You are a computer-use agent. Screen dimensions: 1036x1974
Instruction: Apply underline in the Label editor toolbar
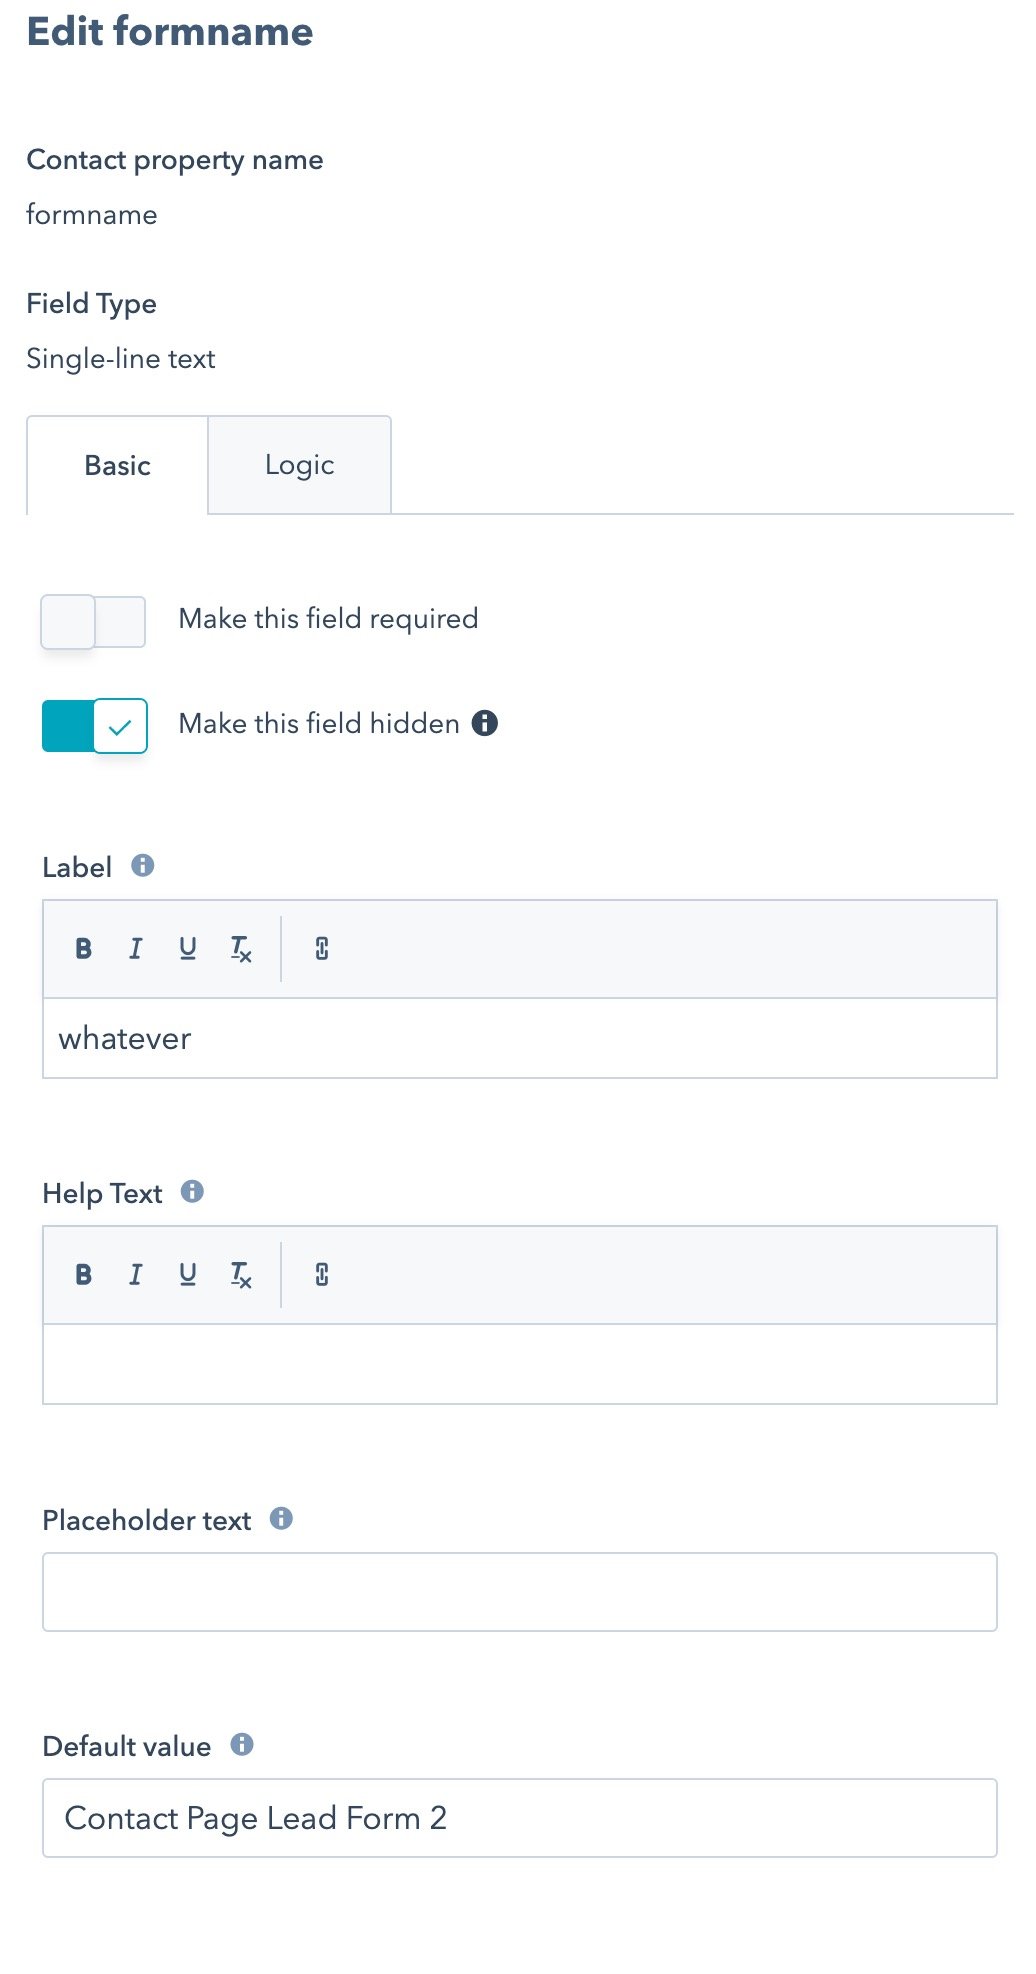(188, 949)
